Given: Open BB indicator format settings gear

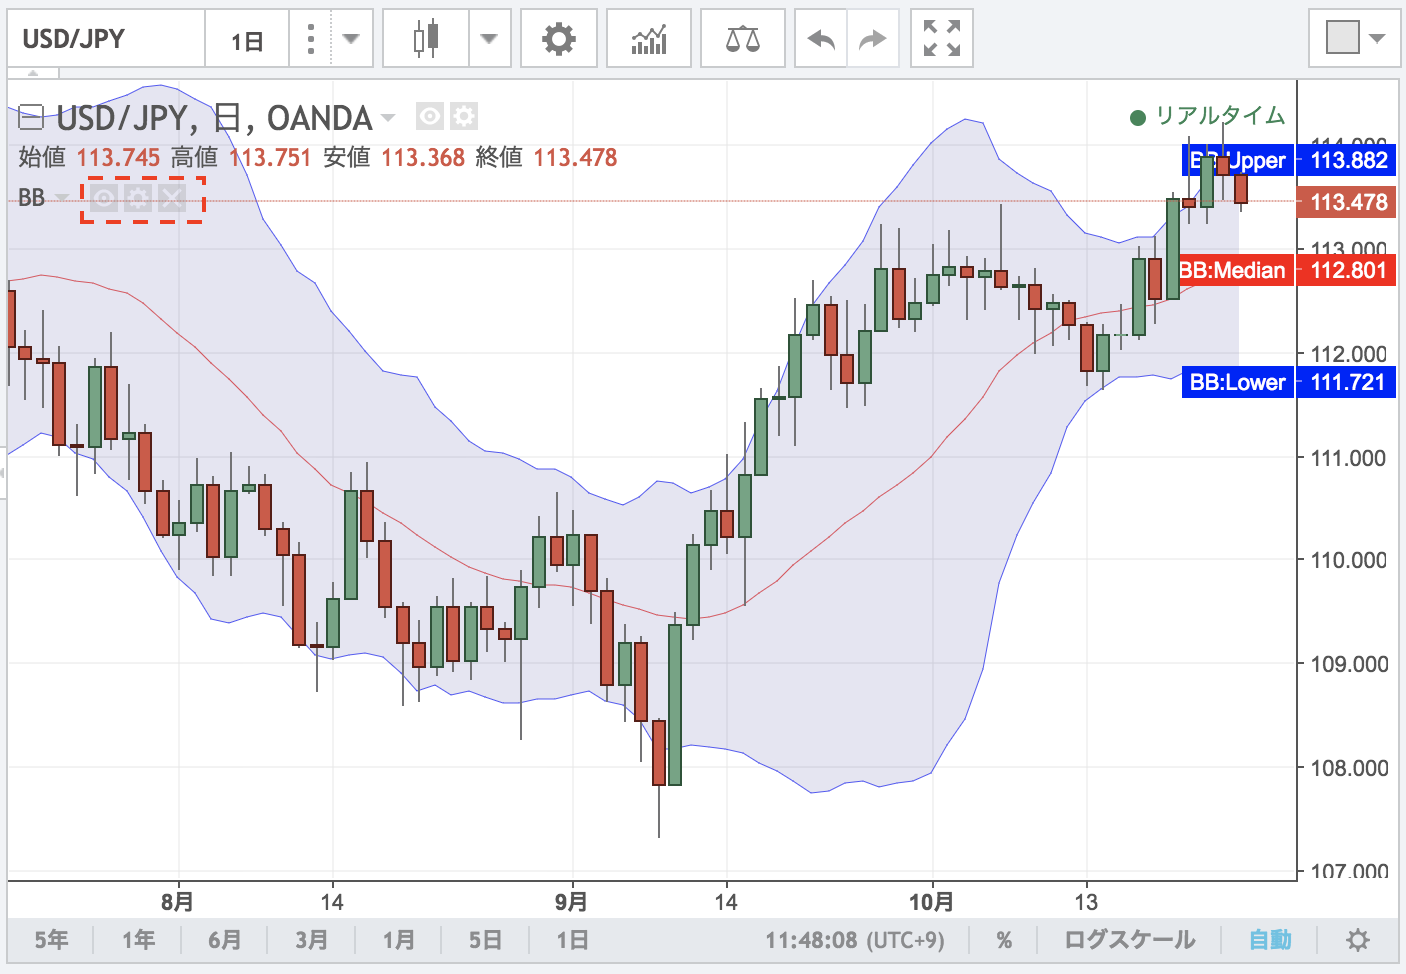Looking at the screenshot, I should click(x=138, y=198).
